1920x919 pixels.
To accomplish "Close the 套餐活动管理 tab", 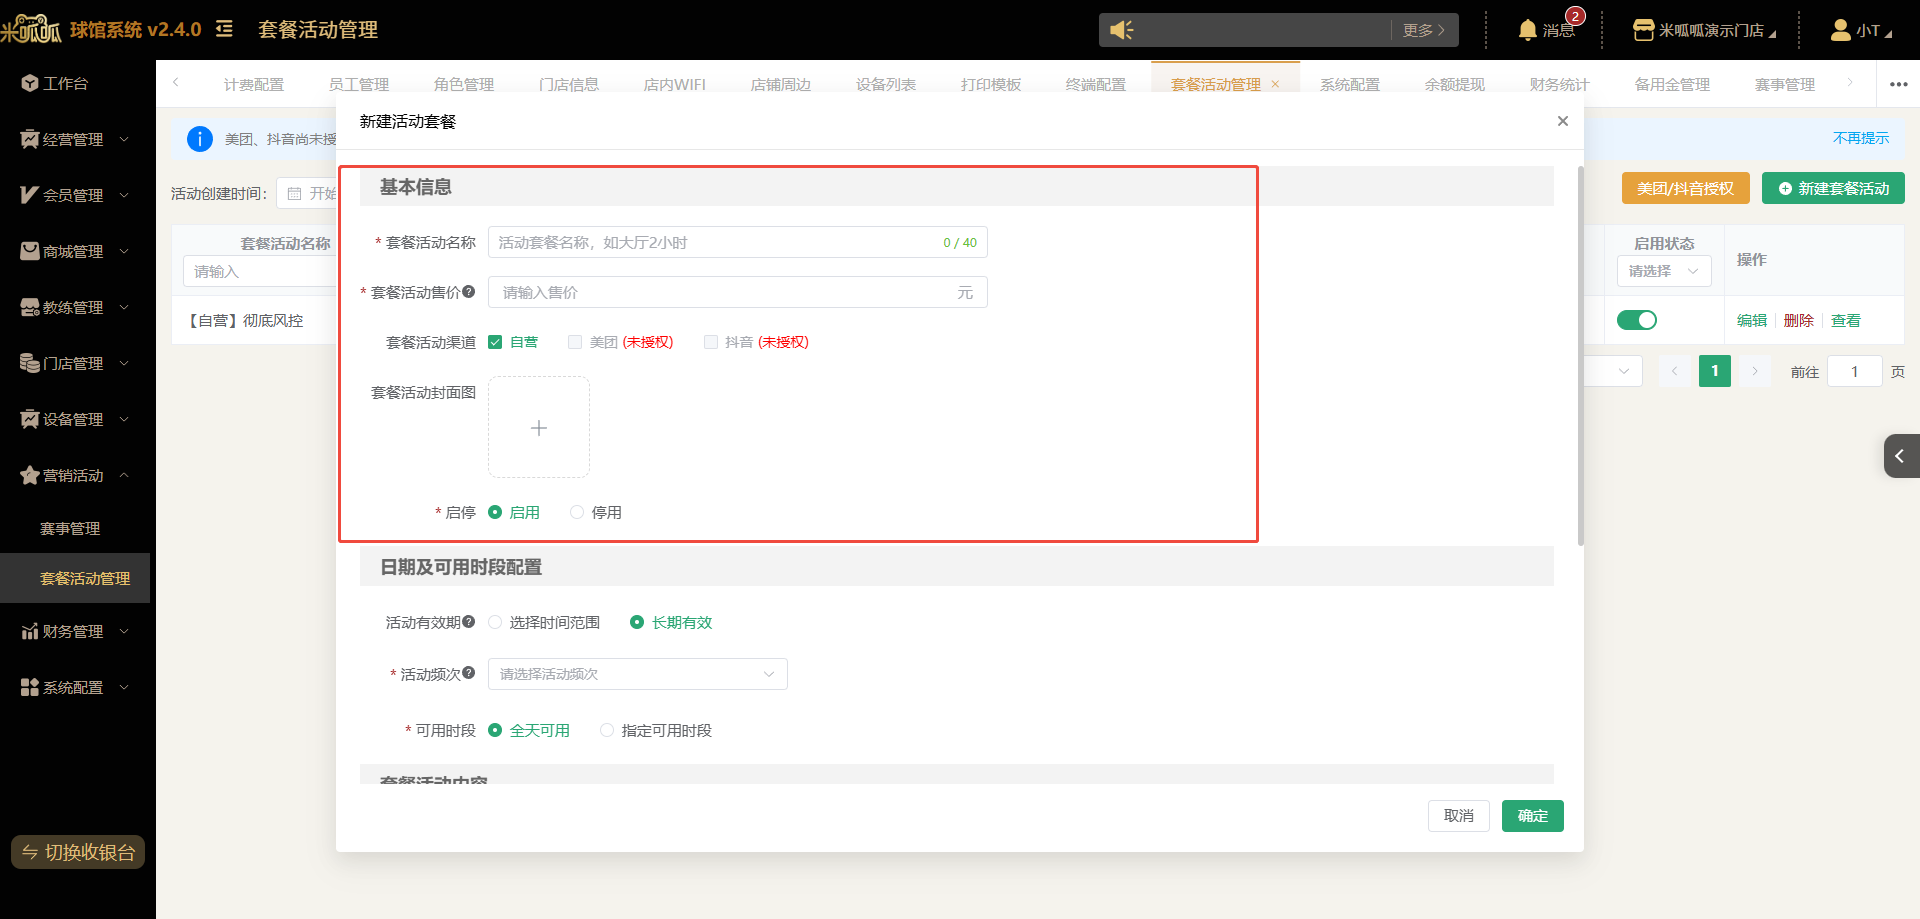I will (1275, 84).
